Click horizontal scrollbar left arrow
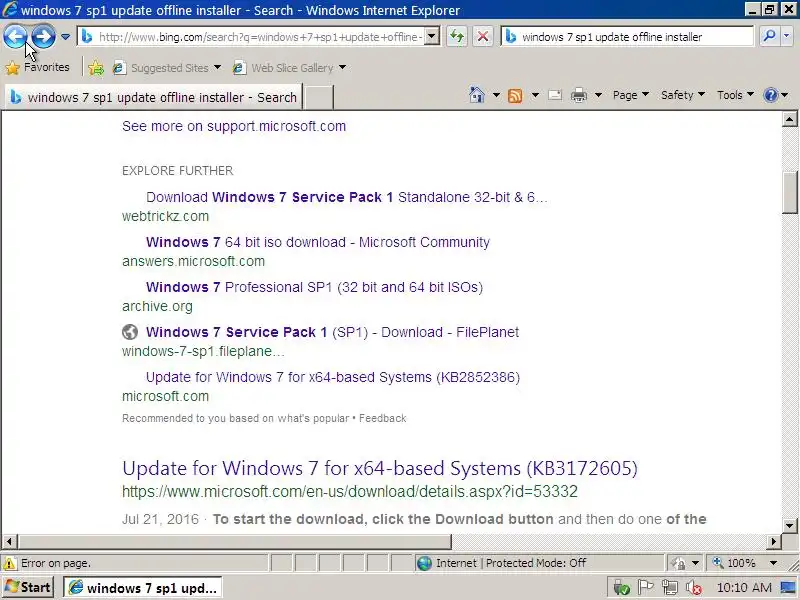Screen dimensions: 800x600 [x=10, y=541]
